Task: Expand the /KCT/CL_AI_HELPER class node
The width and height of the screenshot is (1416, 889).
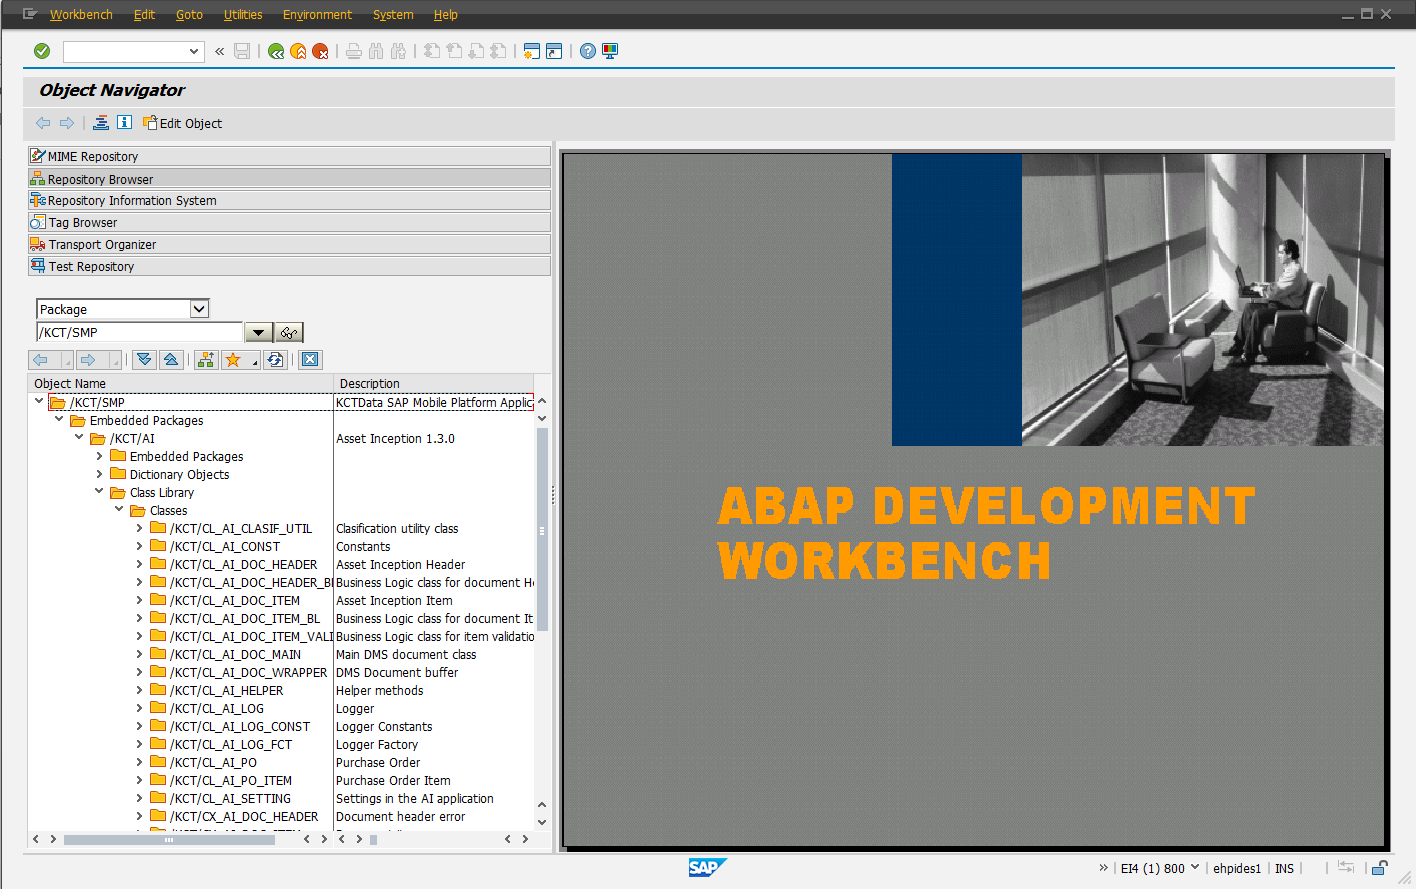Action: coord(139,690)
